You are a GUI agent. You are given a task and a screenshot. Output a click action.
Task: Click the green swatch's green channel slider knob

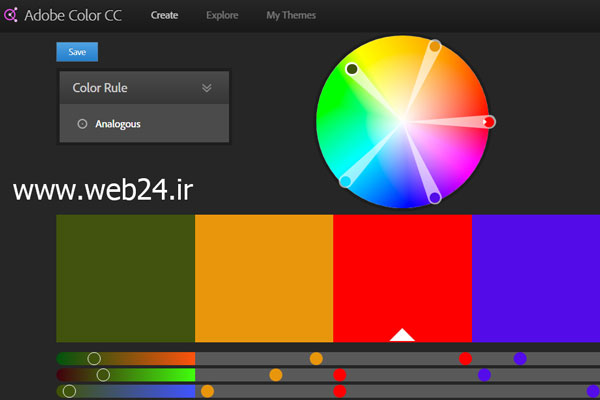click(x=103, y=375)
